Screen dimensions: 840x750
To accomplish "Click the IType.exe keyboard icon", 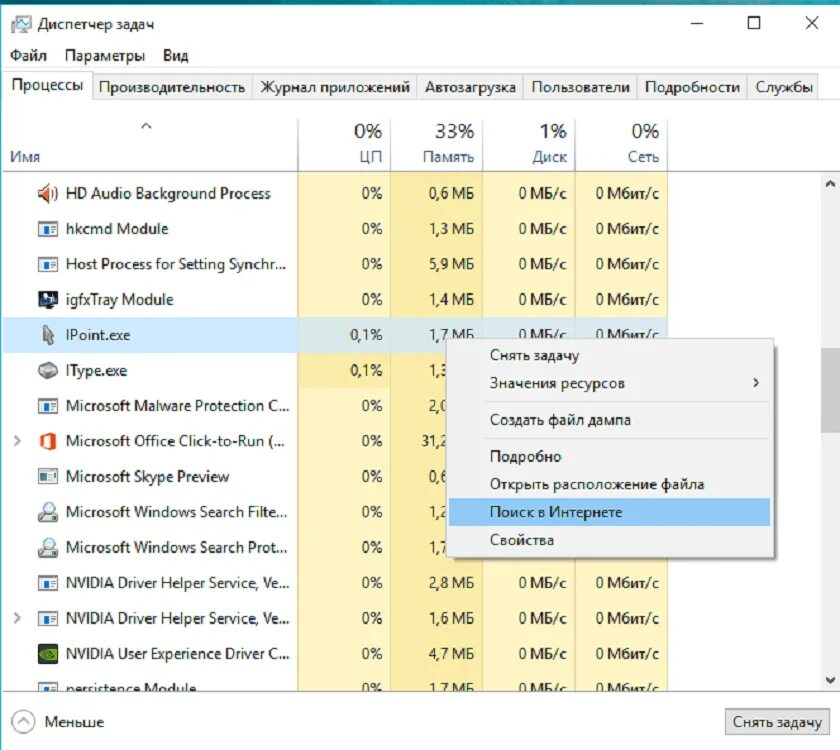I will coord(48,370).
